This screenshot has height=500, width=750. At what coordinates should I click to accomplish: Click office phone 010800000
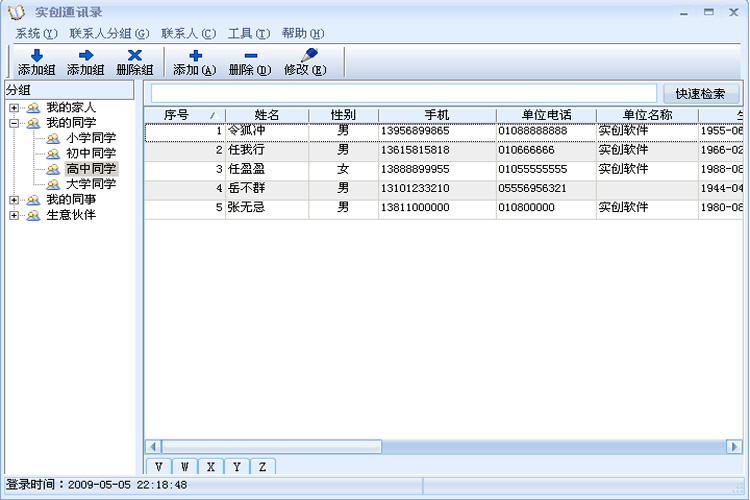(x=527, y=208)
